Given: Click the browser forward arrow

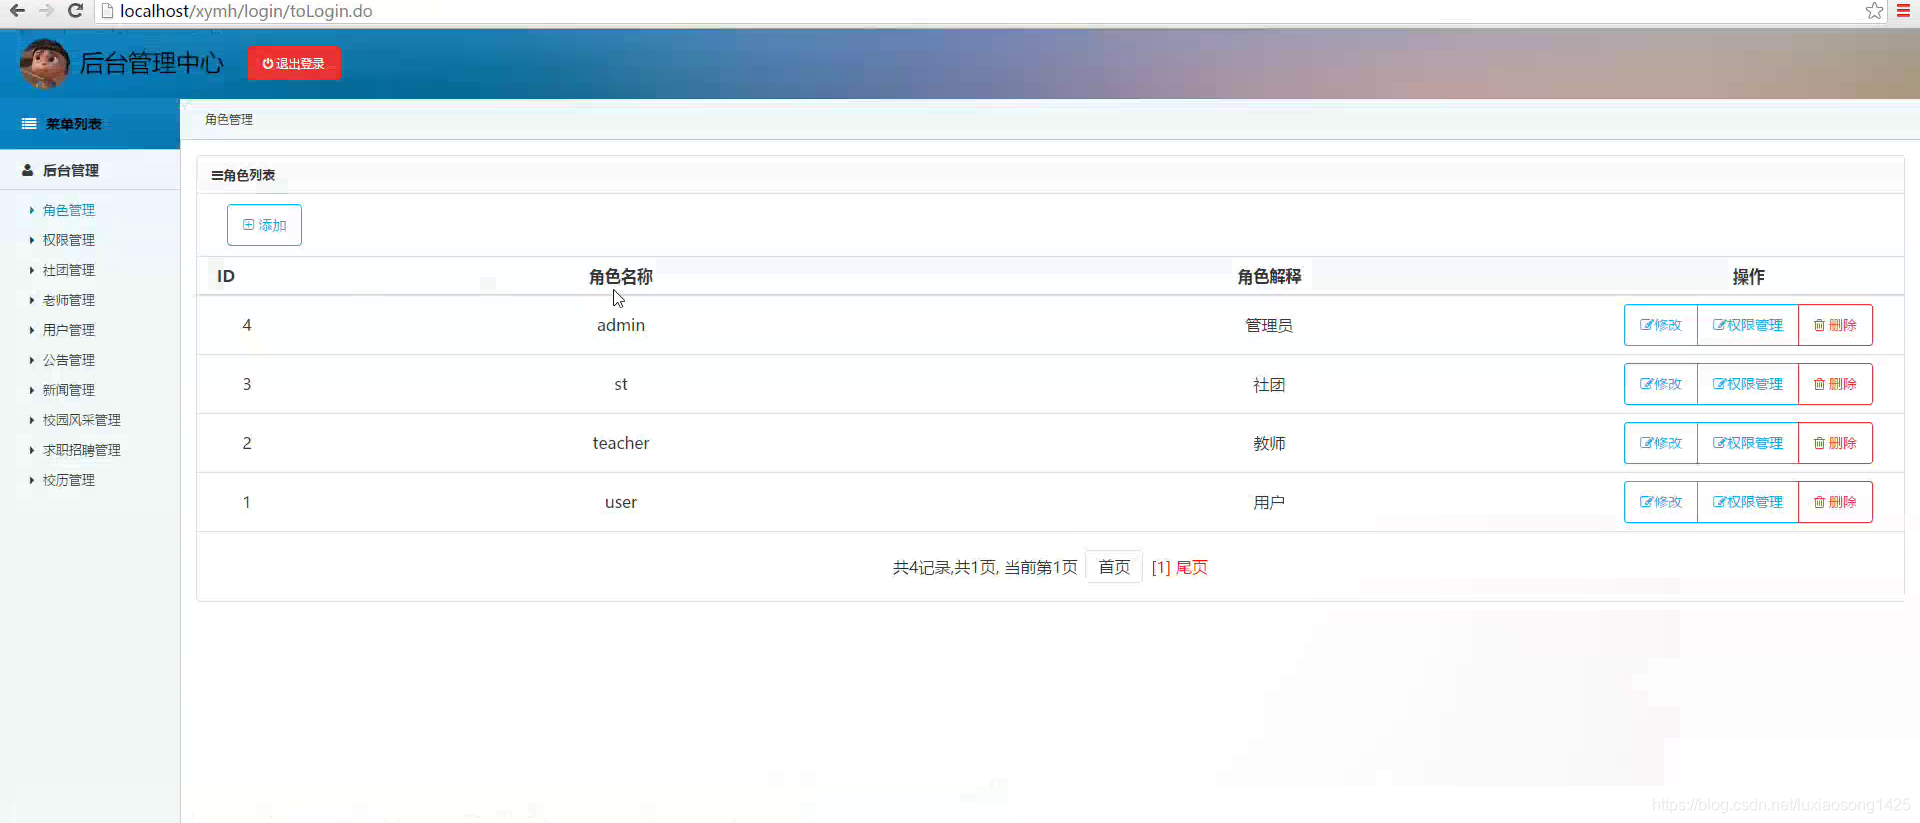Looking at the screenshot, I should [46, 11].
